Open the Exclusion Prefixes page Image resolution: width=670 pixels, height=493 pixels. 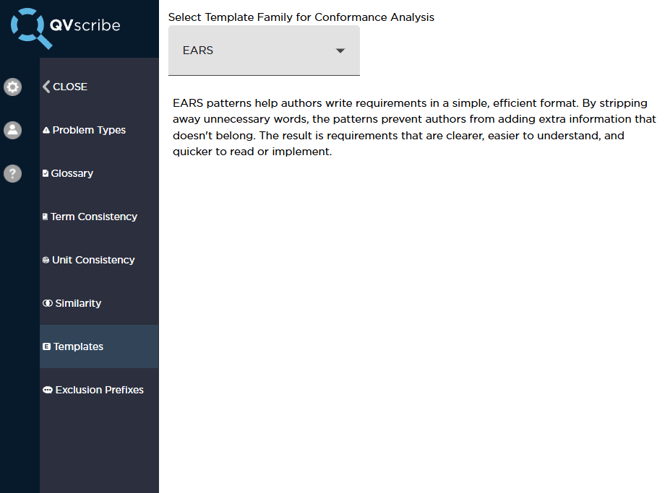pos(99,390)
